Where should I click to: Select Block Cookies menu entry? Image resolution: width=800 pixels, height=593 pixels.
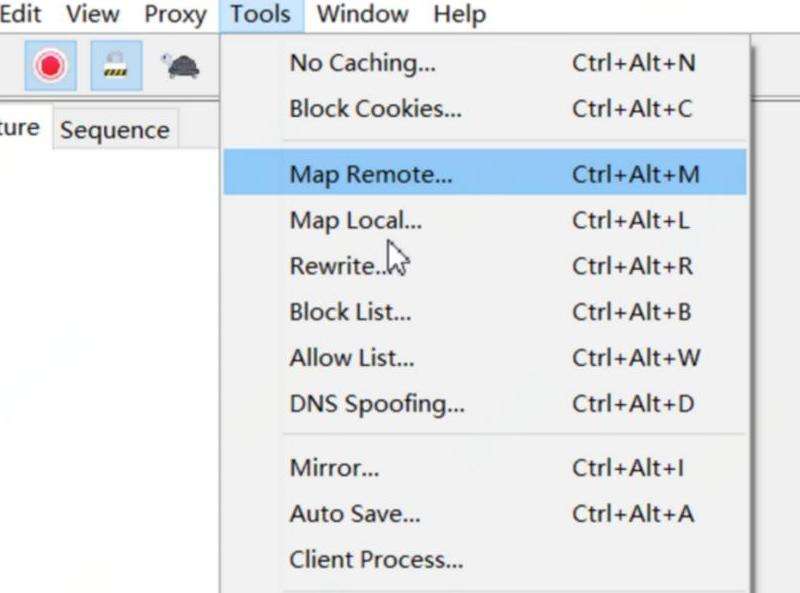[485, 109]
